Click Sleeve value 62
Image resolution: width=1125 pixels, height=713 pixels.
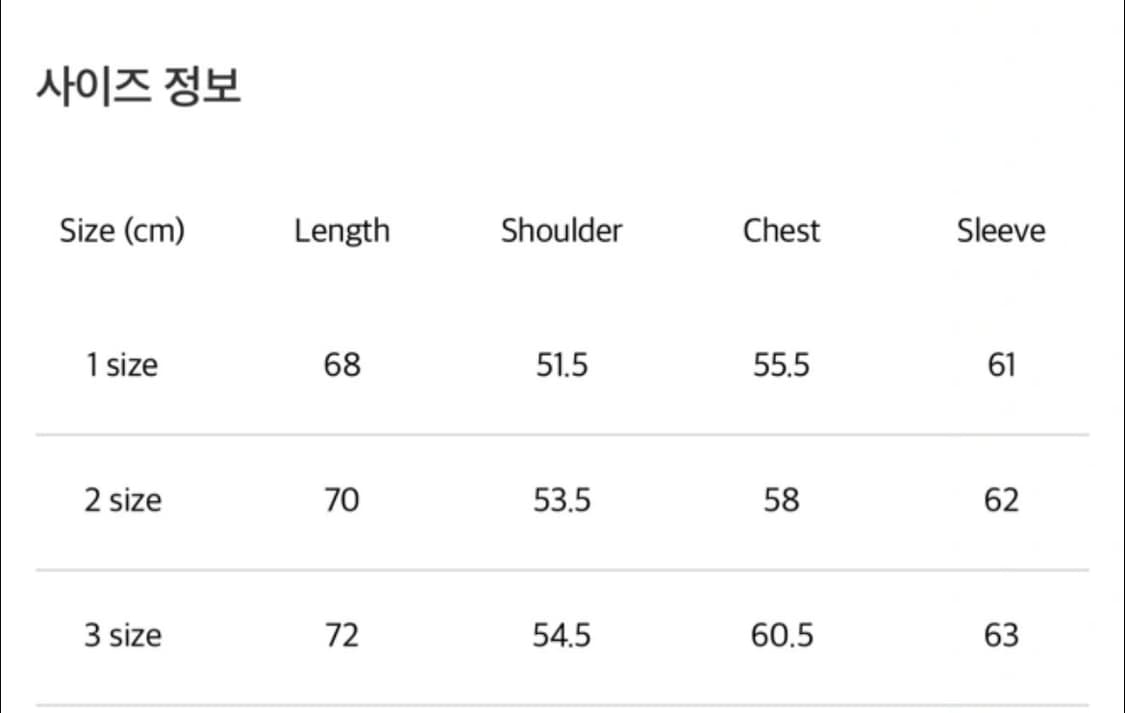pos(1001,500)
